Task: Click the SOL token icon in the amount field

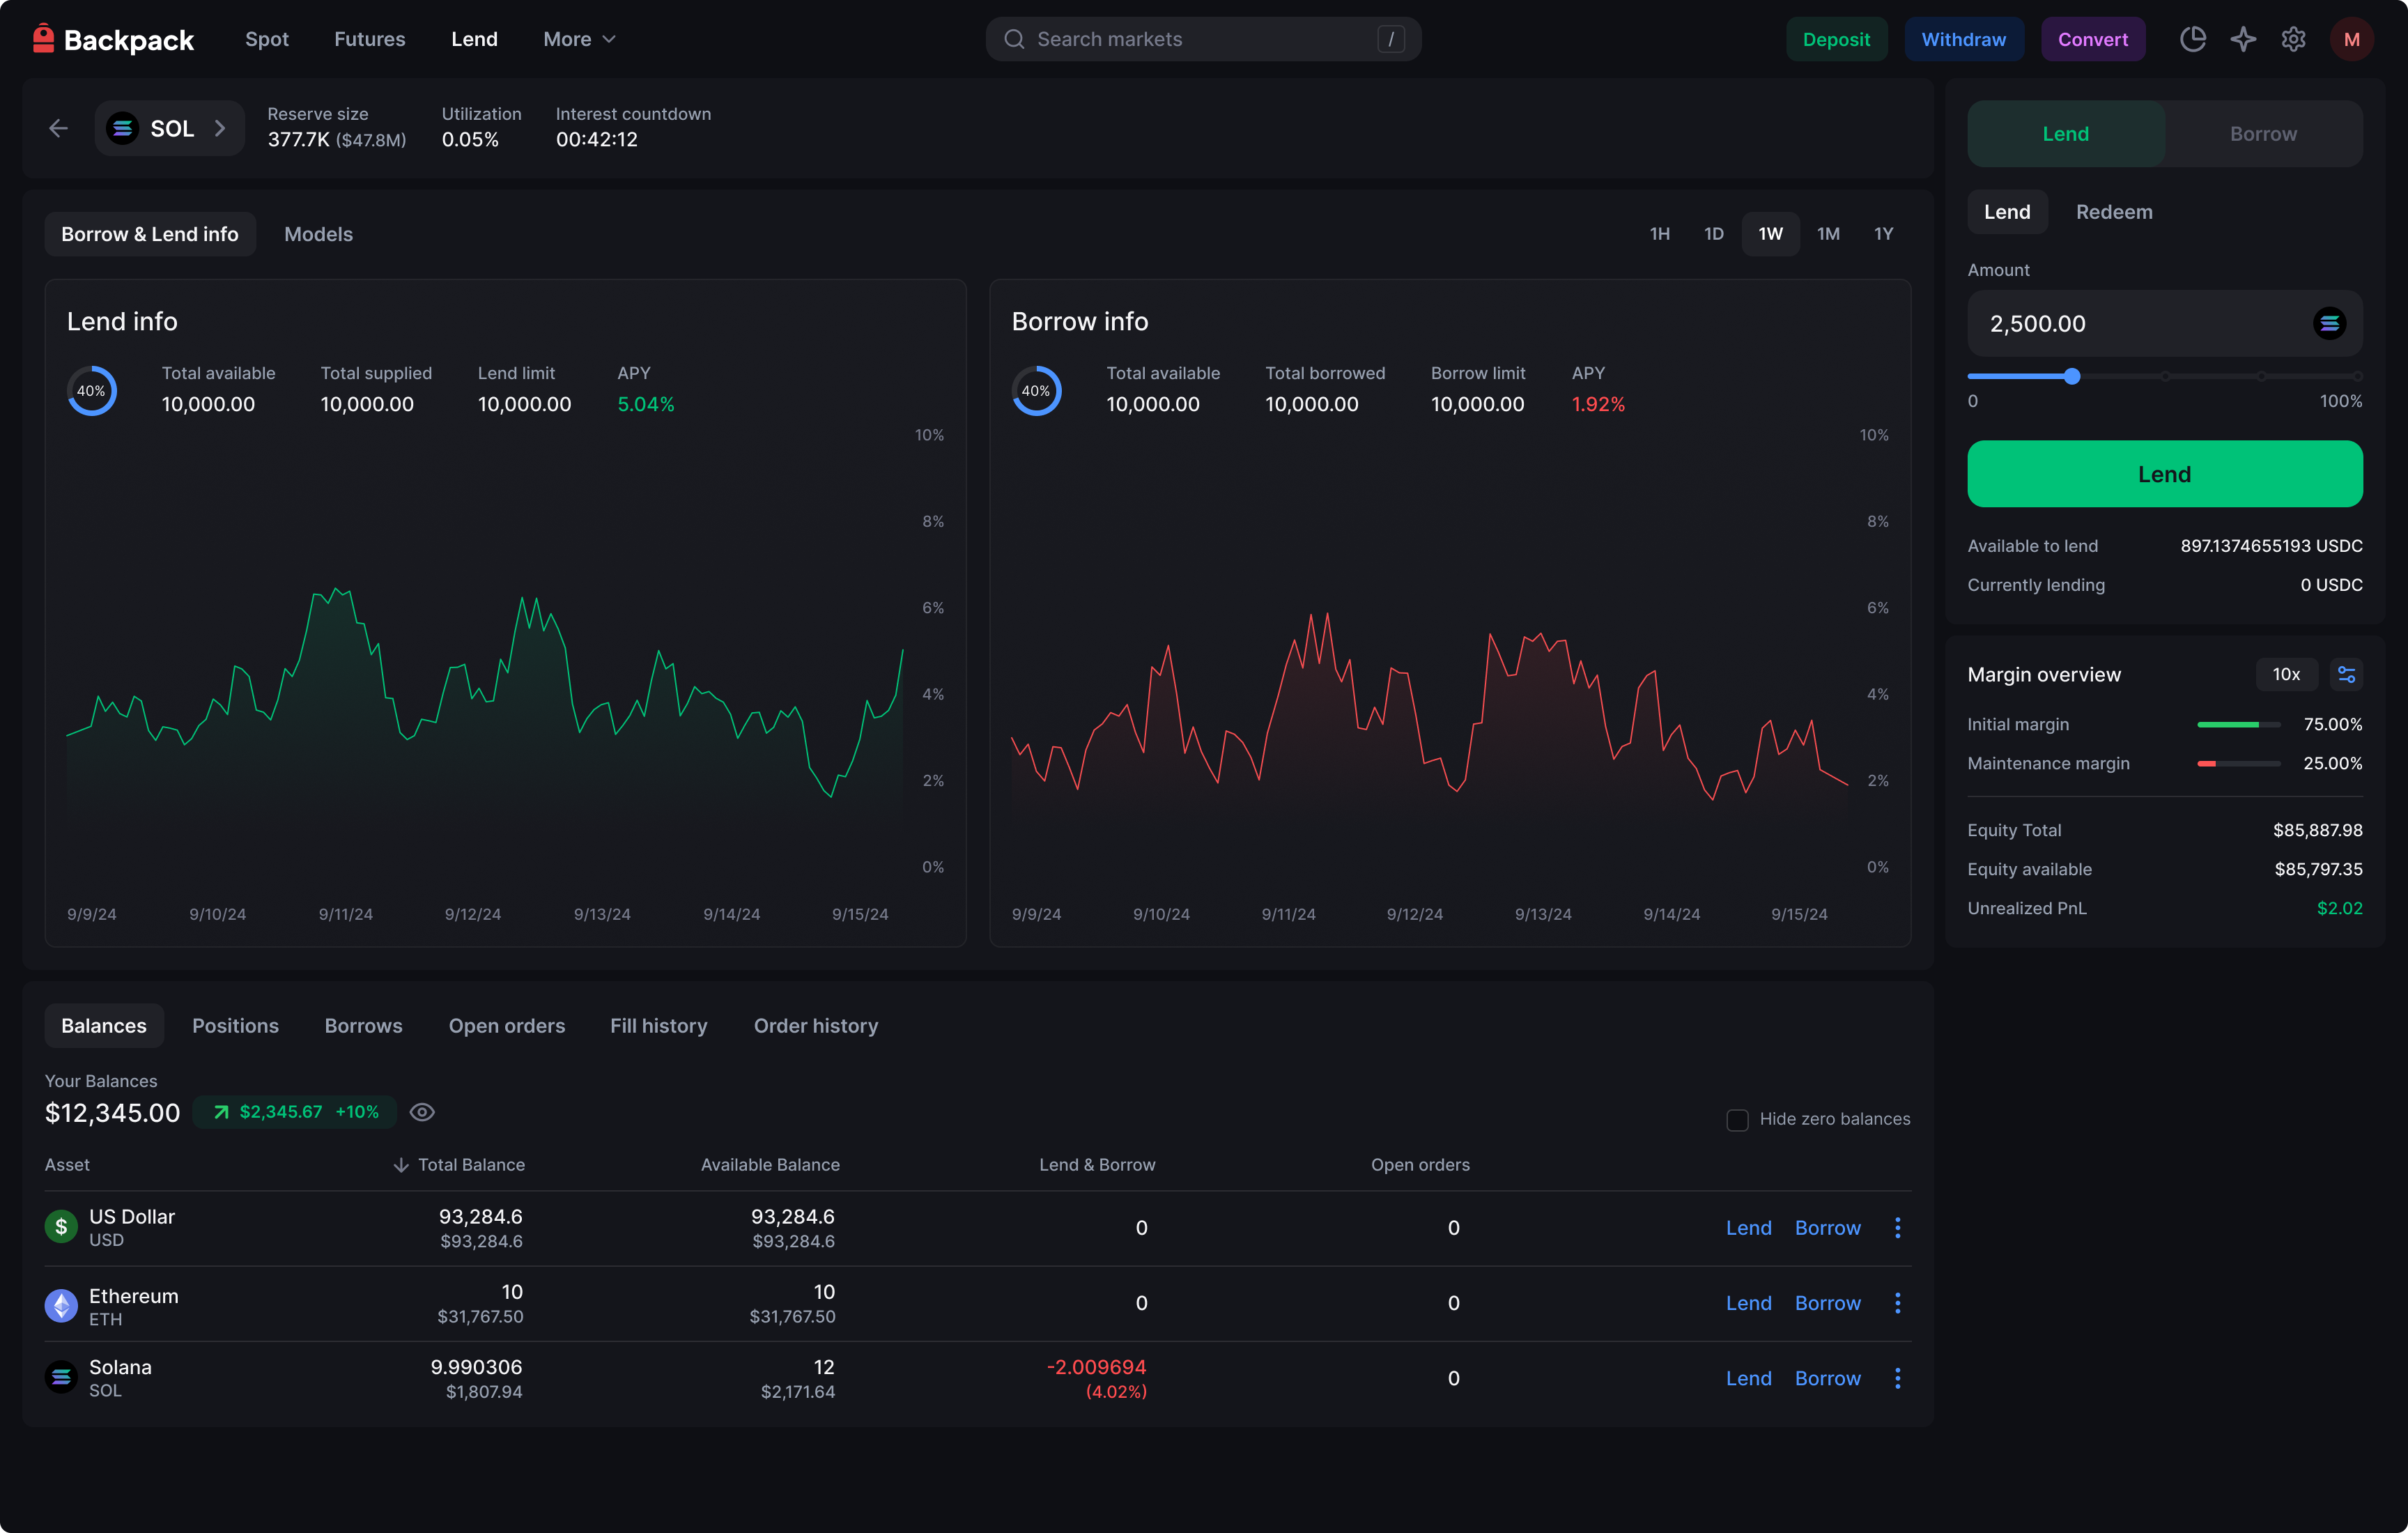Action: (x=2329, y=324)
